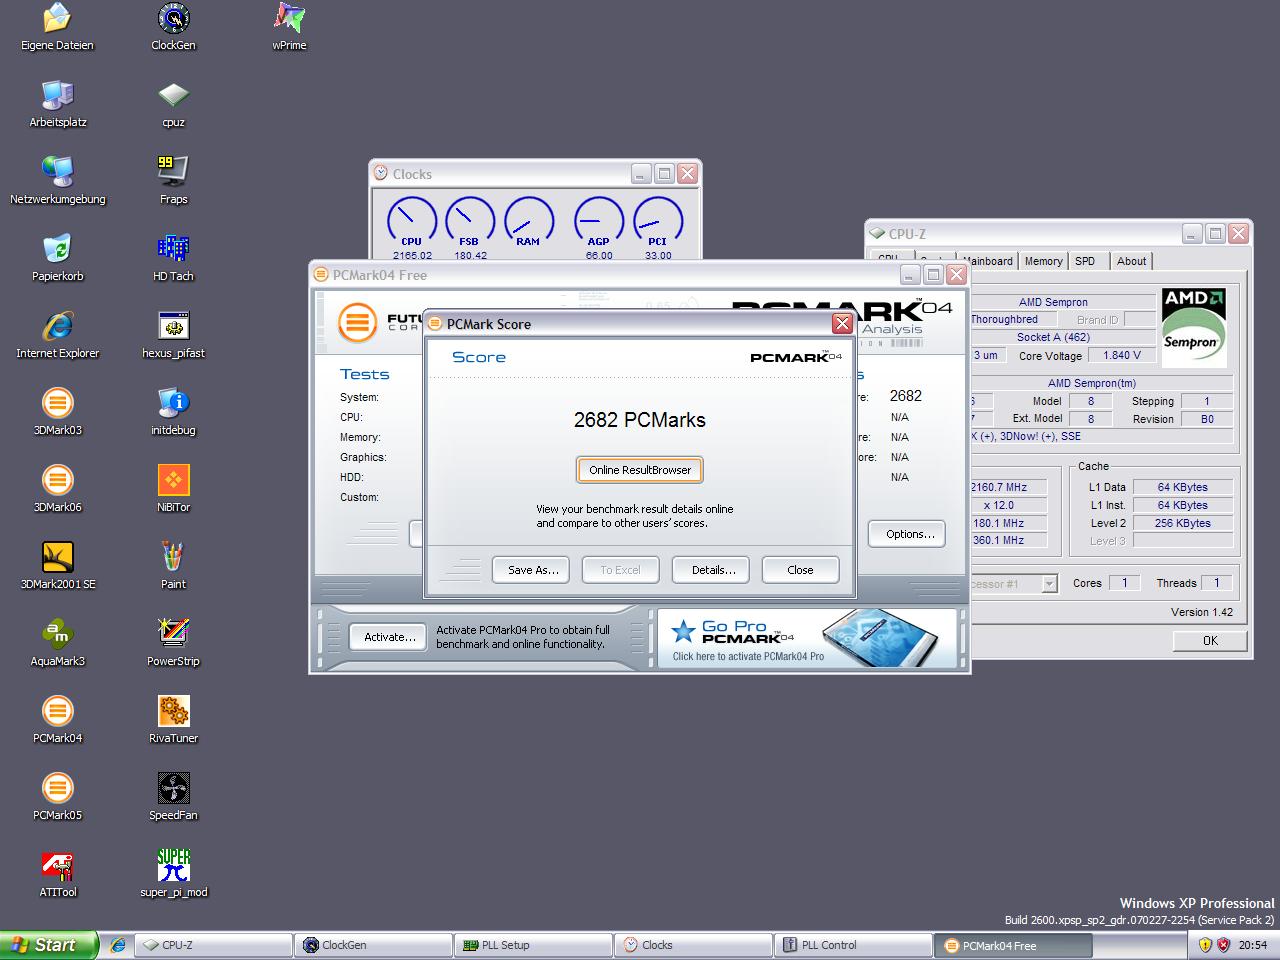Image resolution: width=1280 pixels, height=960 pixels.
Task: Click the red shield tray icon
Action: 1223,945
